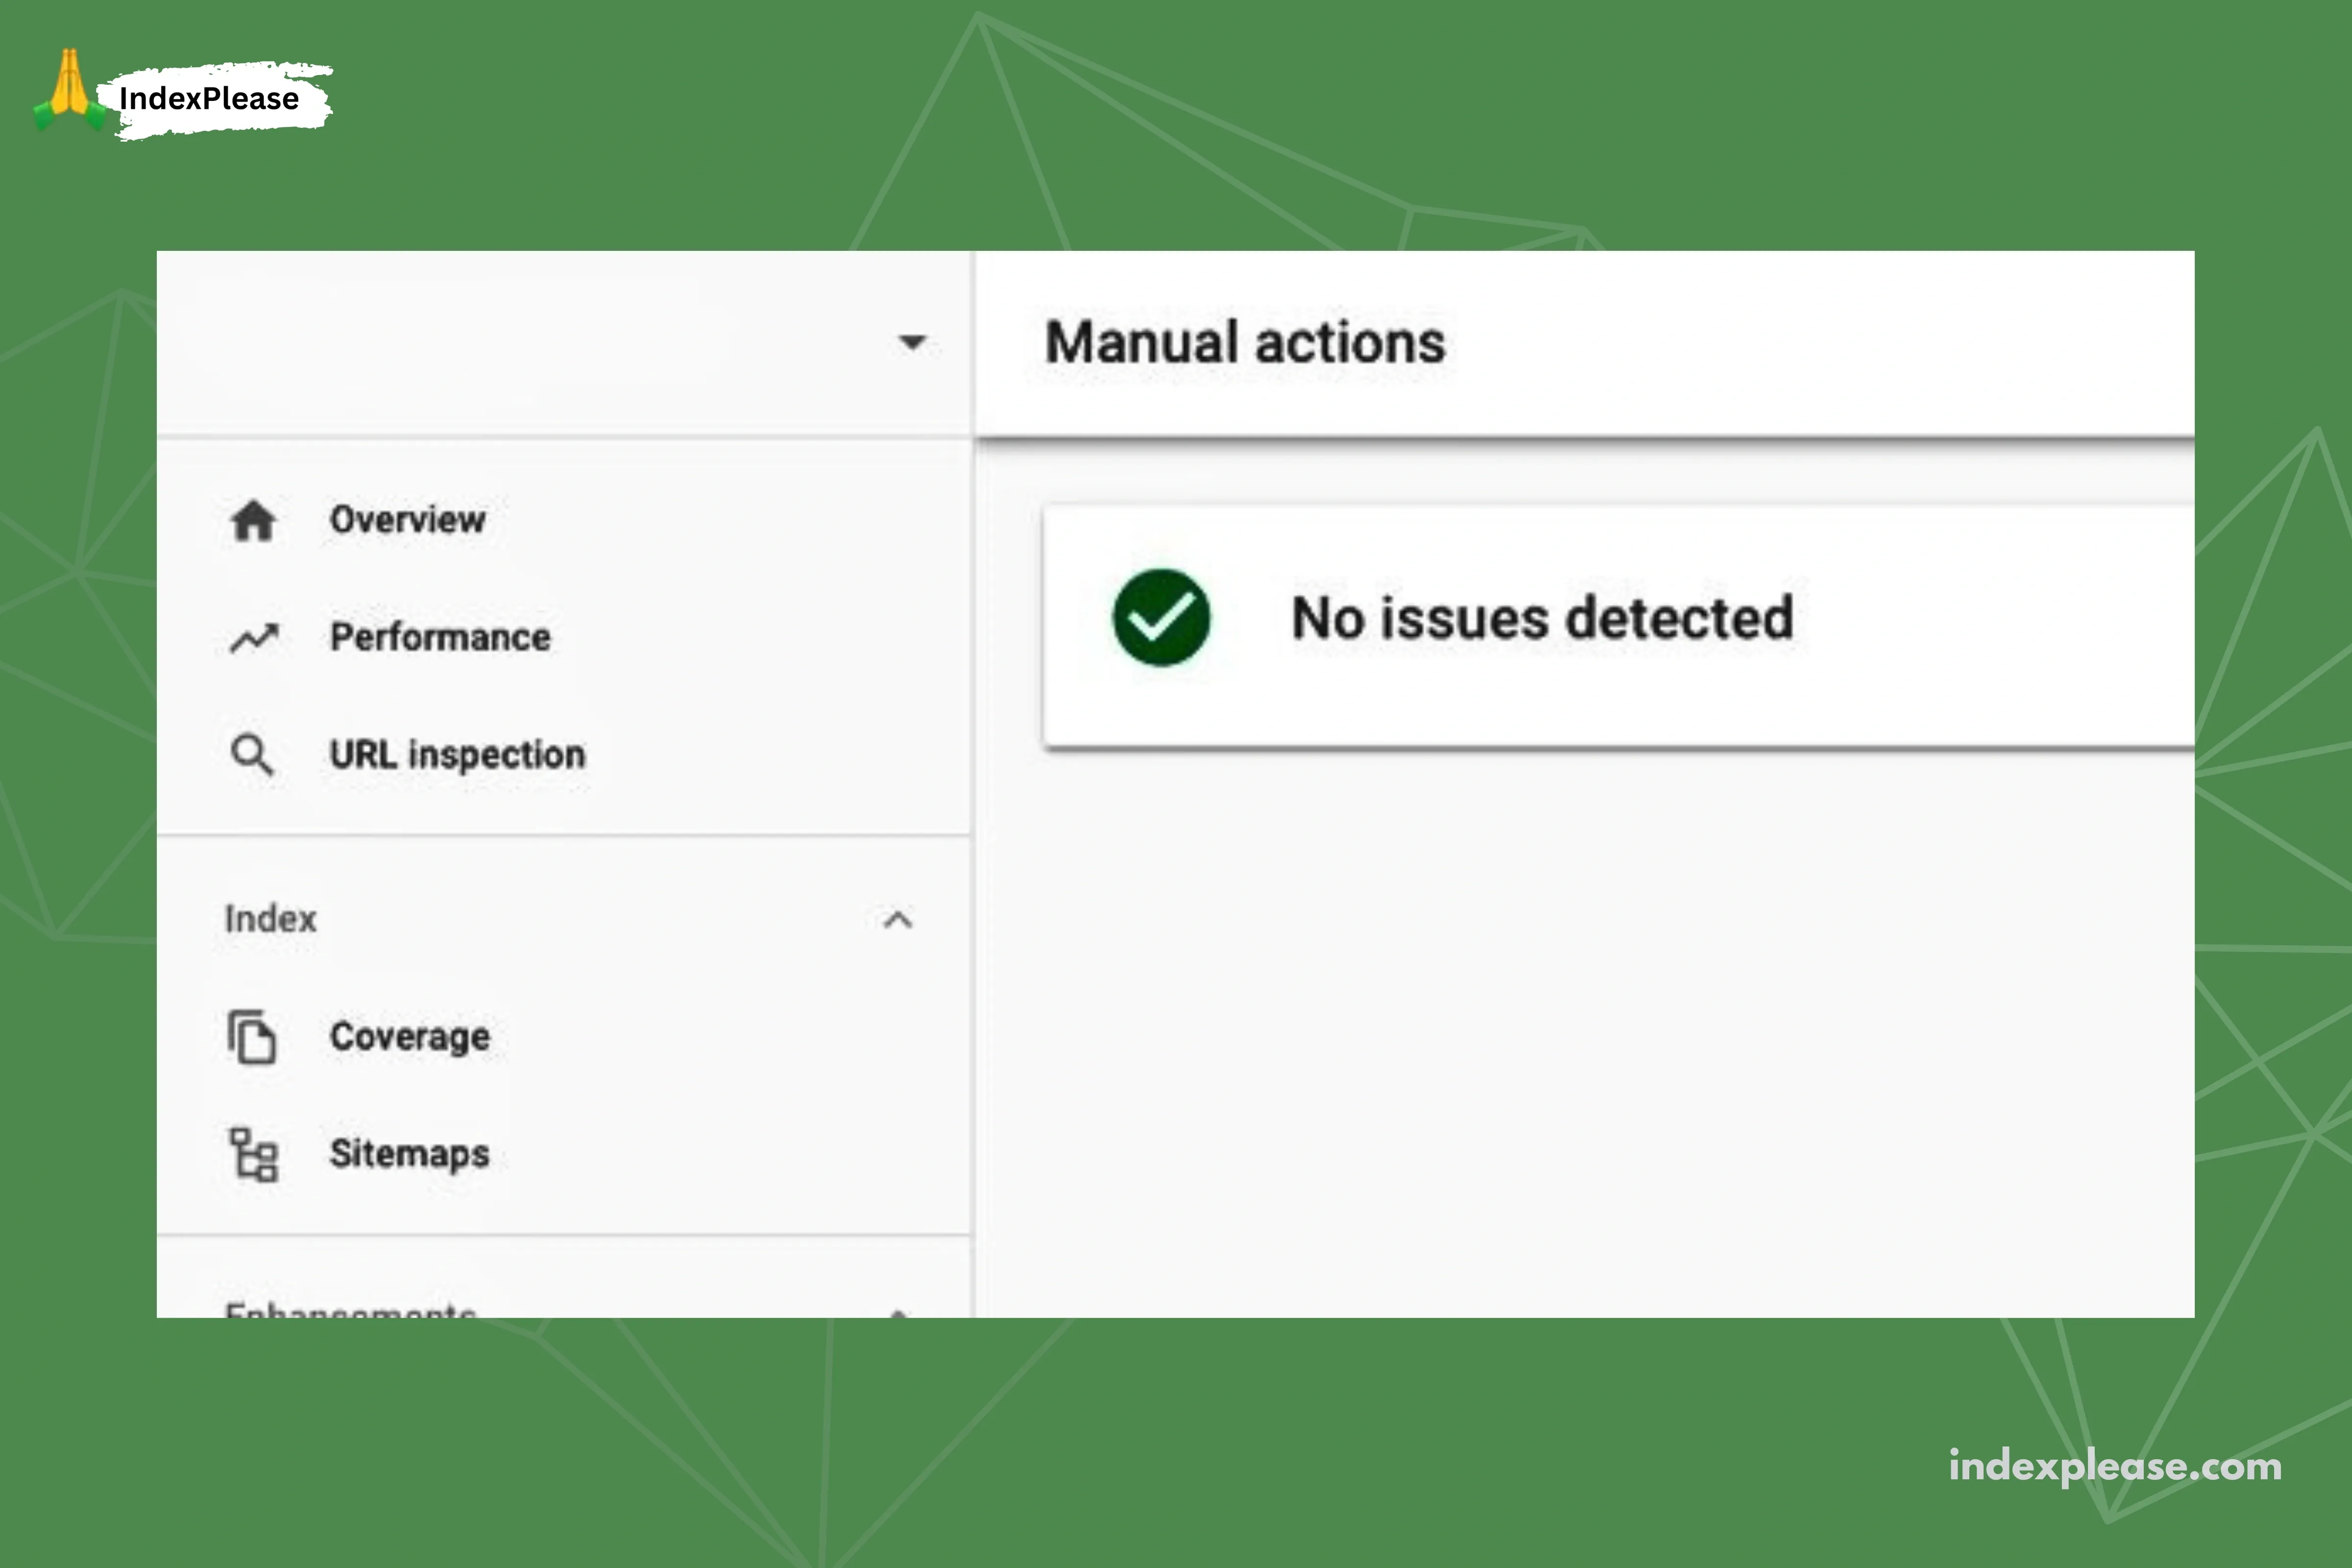
Task: Open the URL inspection tool
Action: [x=458, y=755]
